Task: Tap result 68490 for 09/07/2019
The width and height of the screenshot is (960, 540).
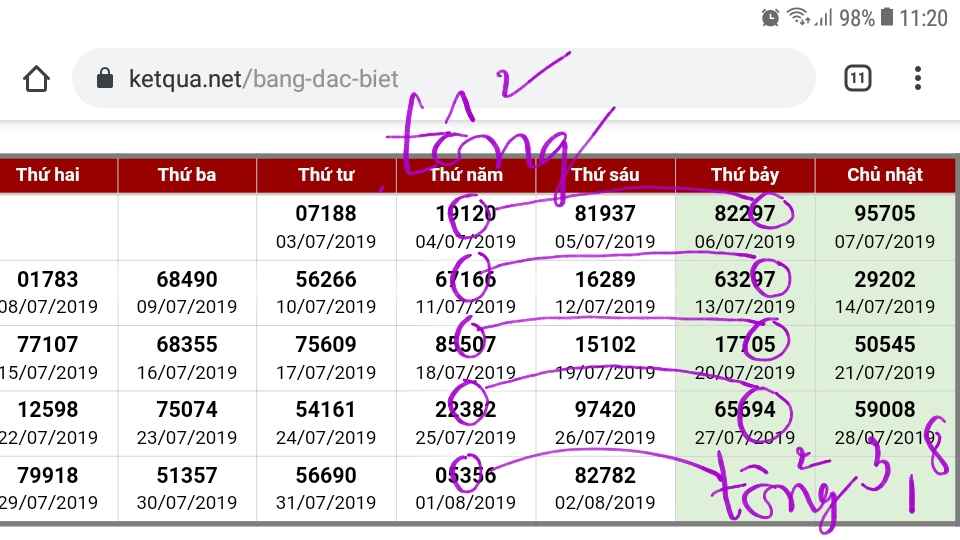Action: point(187,279)
